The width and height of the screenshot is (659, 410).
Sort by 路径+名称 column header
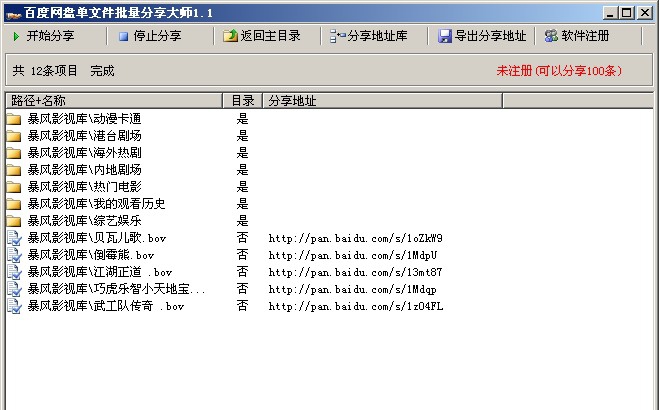pos(114,101)
